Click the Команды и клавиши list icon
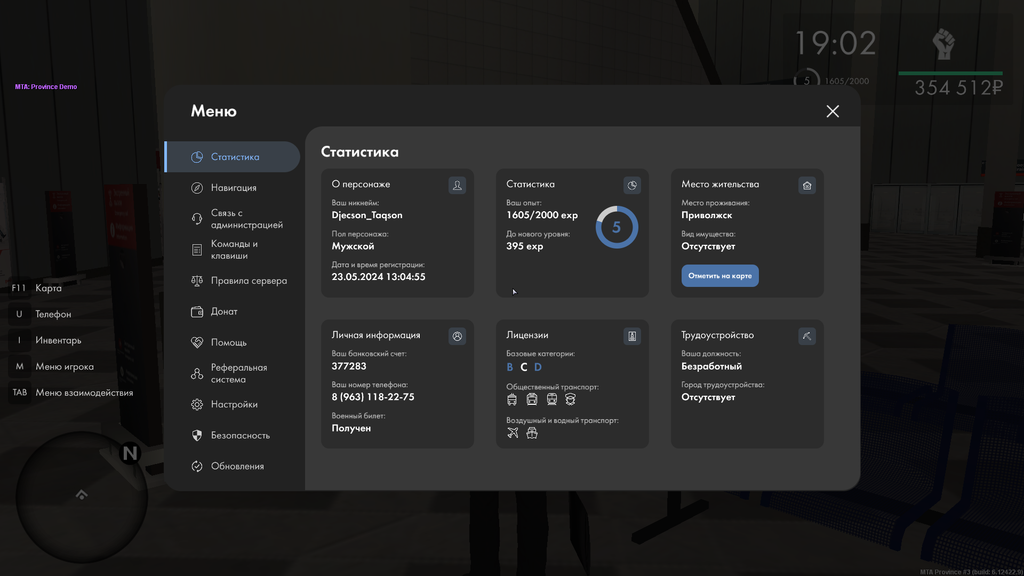1024x576 pixels. [197, 249]
